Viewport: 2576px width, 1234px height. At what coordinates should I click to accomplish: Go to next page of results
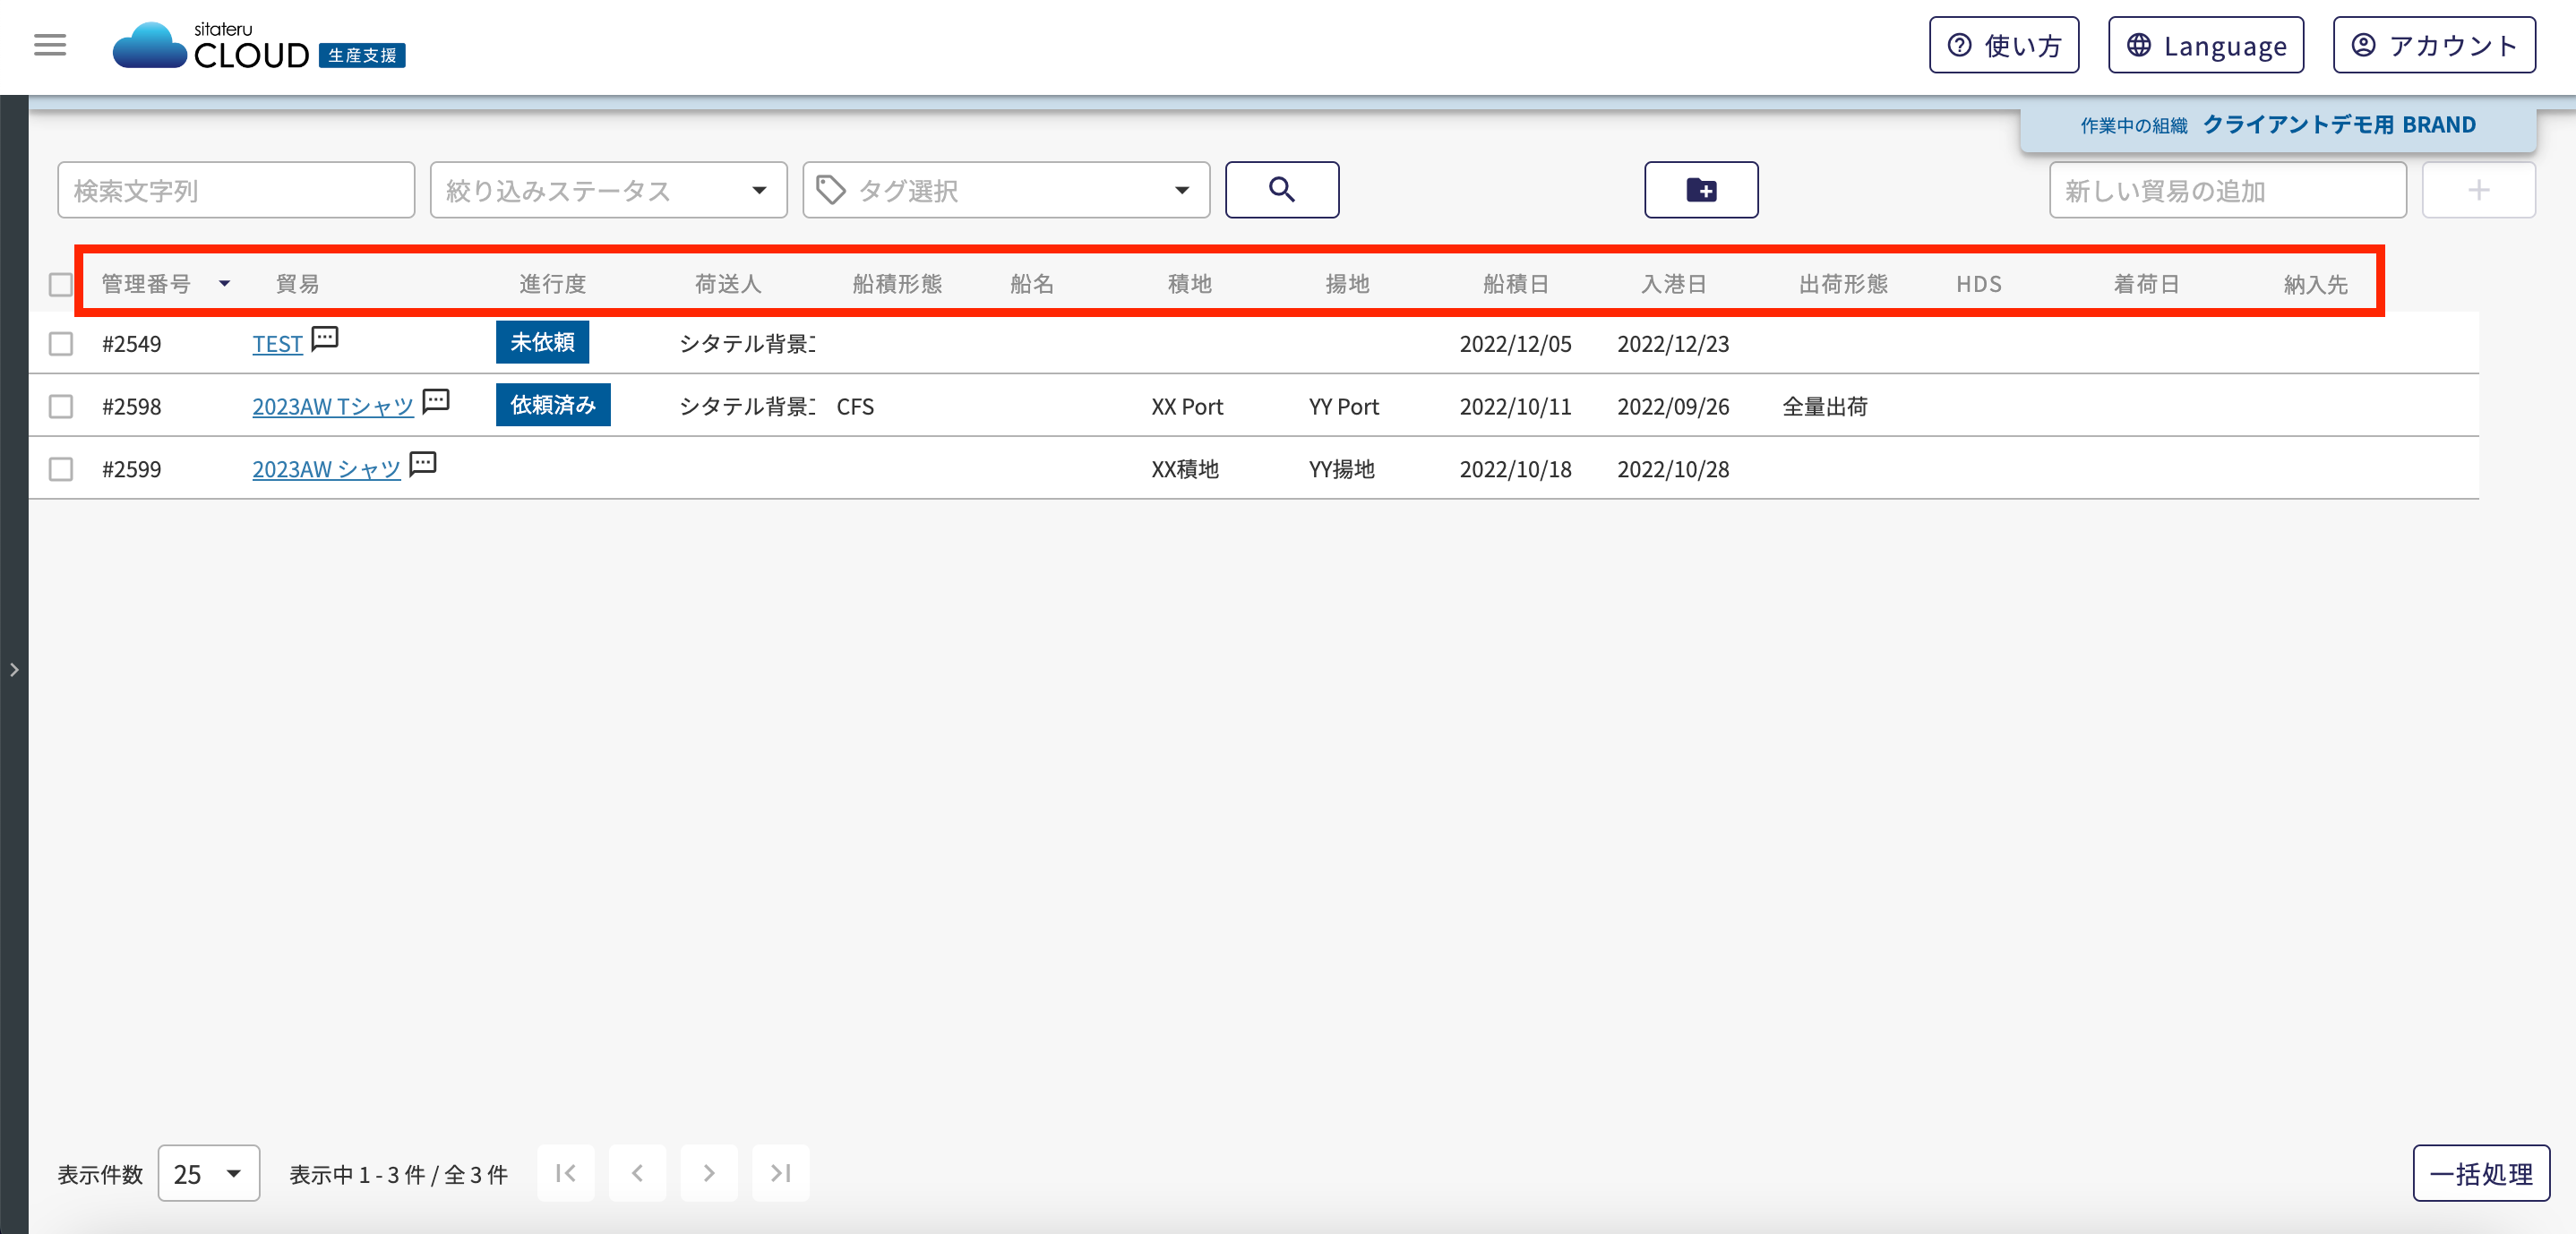pos(709,1173)
